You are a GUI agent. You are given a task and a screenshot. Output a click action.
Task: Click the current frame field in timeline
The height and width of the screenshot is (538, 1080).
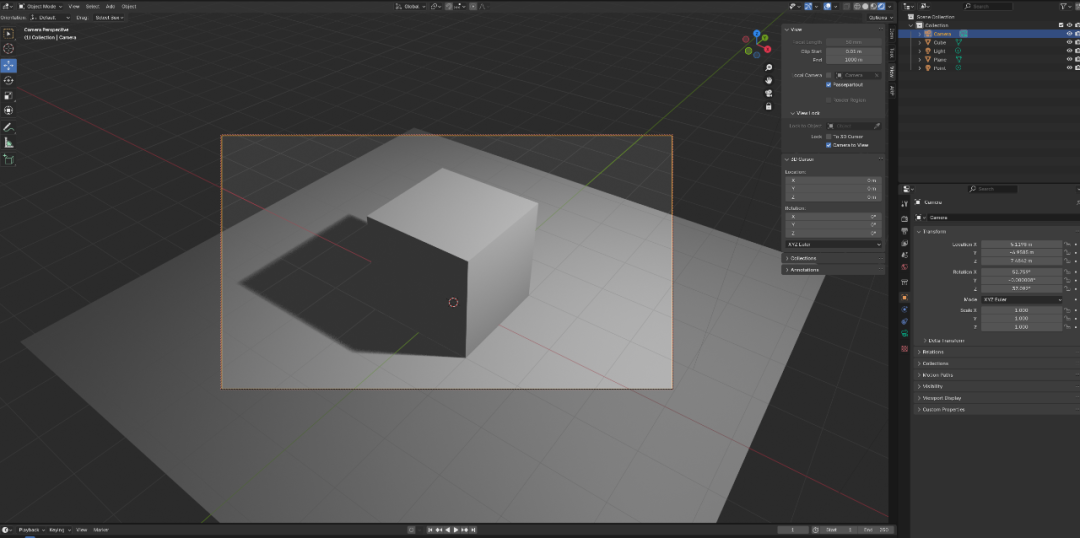pyautogui.click(x=793, y=530)
